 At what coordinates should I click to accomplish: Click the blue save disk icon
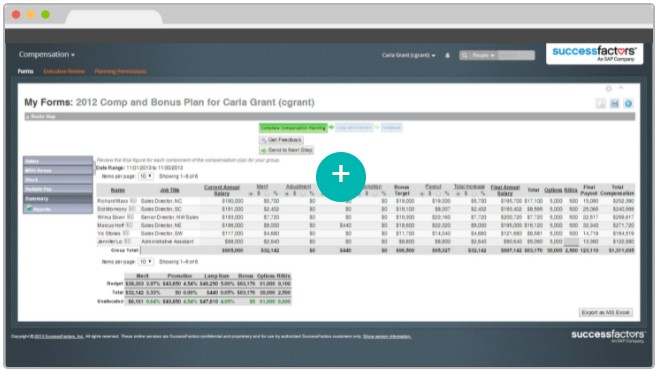click(614, 103)
